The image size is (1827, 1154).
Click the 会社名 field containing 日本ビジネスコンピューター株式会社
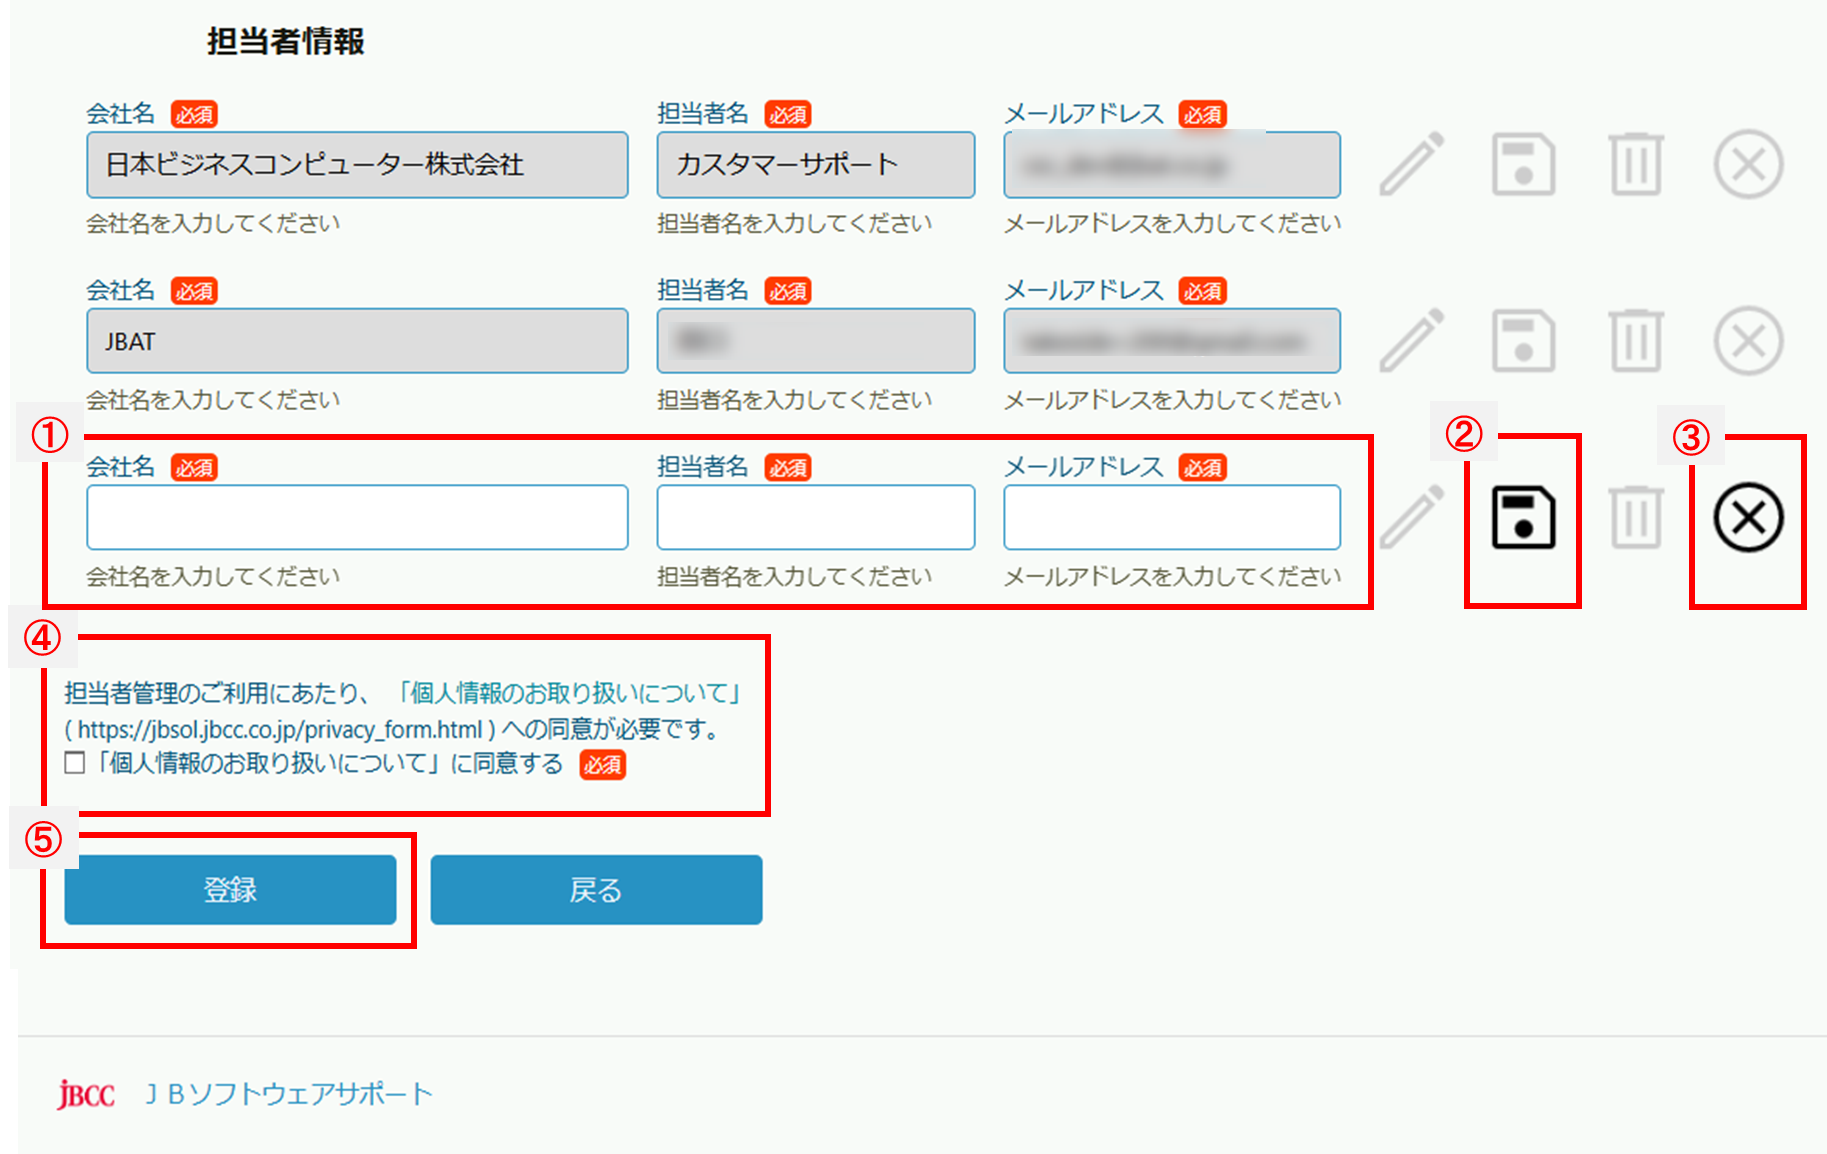[x=357, y=164]
